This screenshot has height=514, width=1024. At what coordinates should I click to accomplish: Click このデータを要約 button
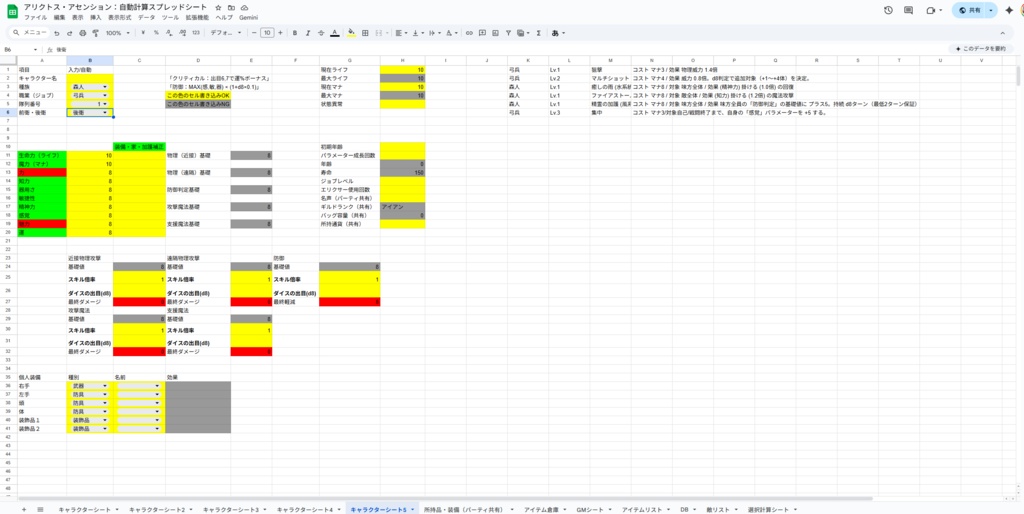pos(980,49)
